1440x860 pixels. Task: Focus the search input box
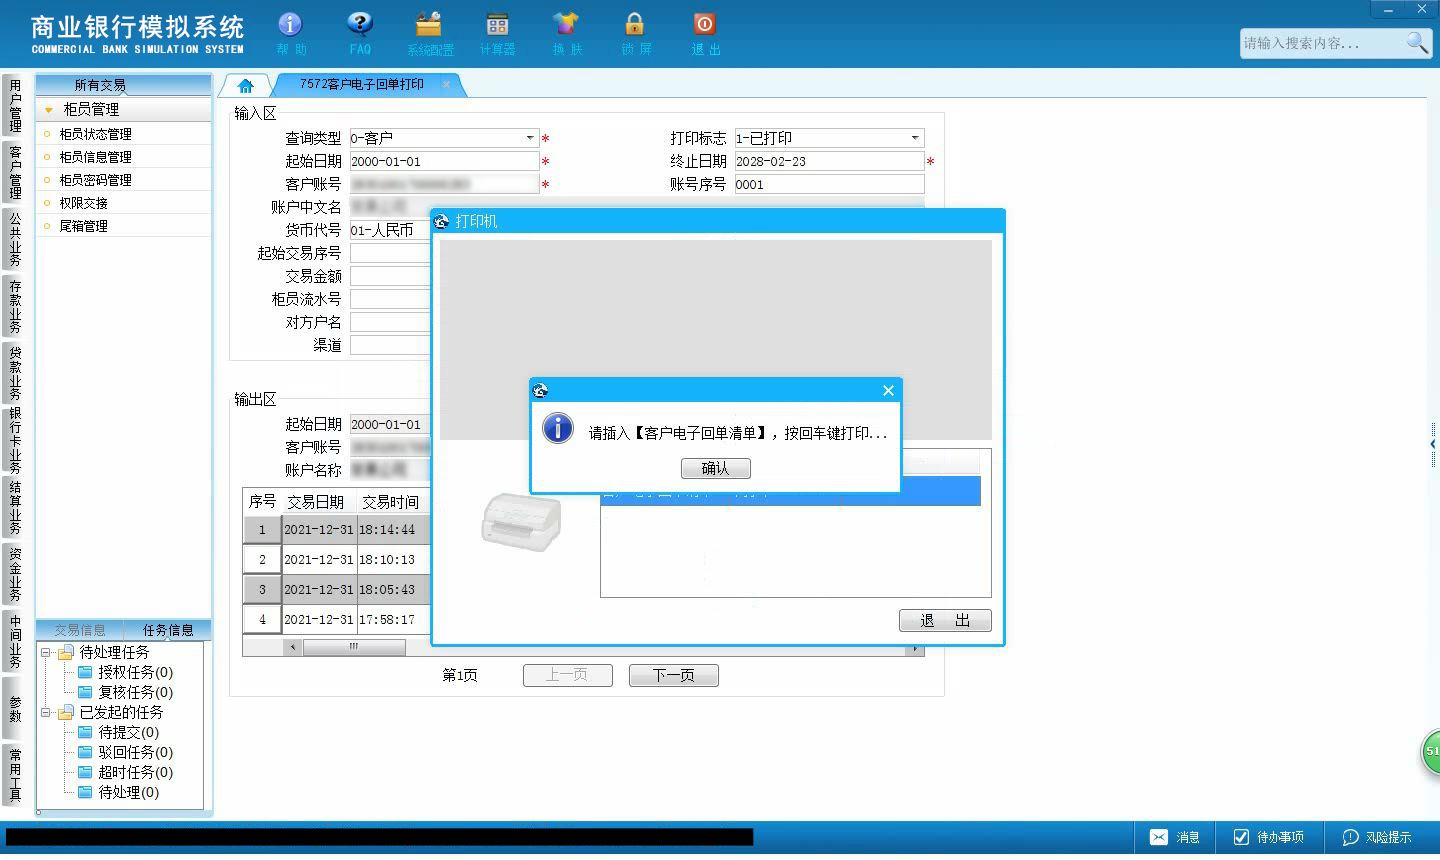pos(1322,43)
